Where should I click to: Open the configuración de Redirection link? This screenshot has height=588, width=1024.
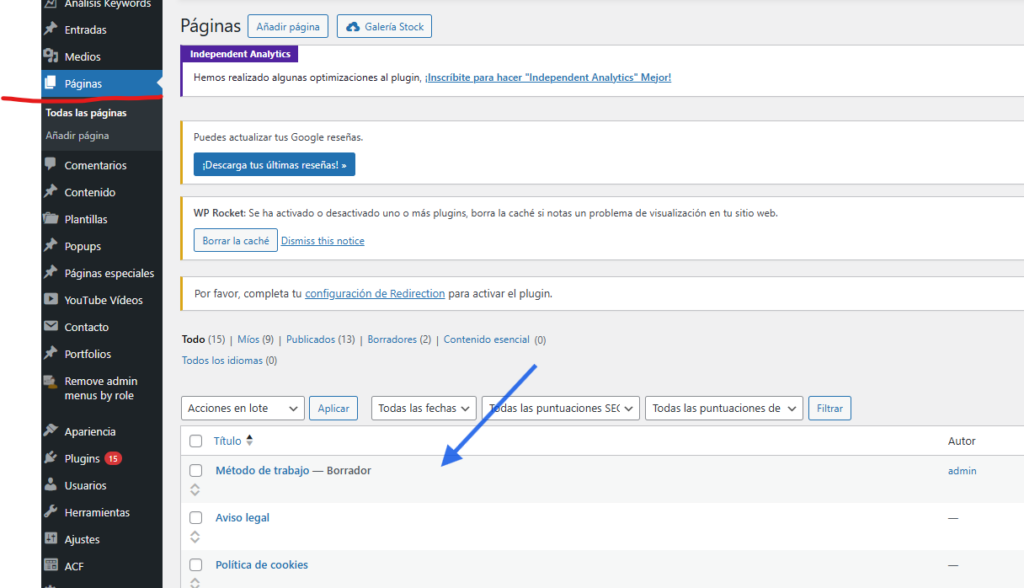click(374, 294)
